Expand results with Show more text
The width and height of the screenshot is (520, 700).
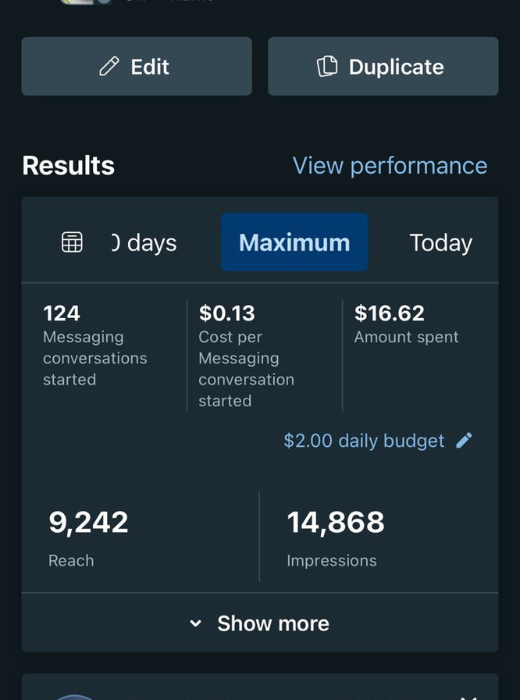click(x=273, y=623)
